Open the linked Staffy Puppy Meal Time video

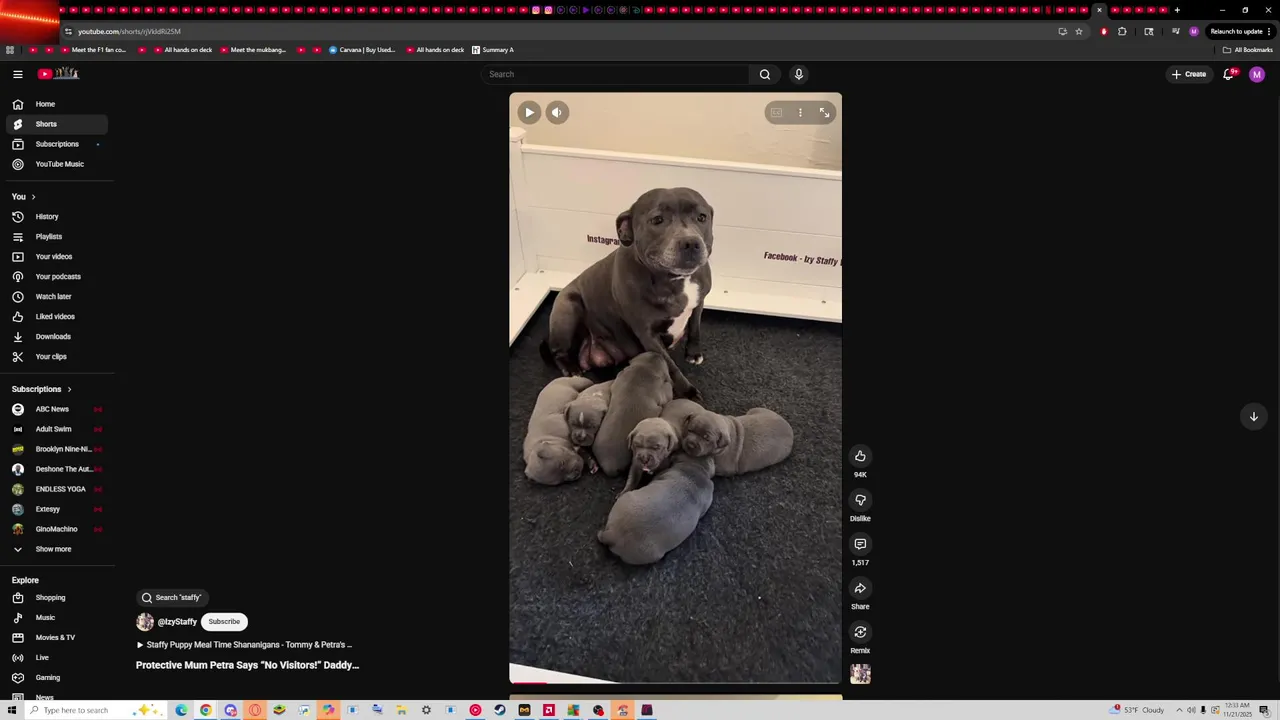pos(244,645)
